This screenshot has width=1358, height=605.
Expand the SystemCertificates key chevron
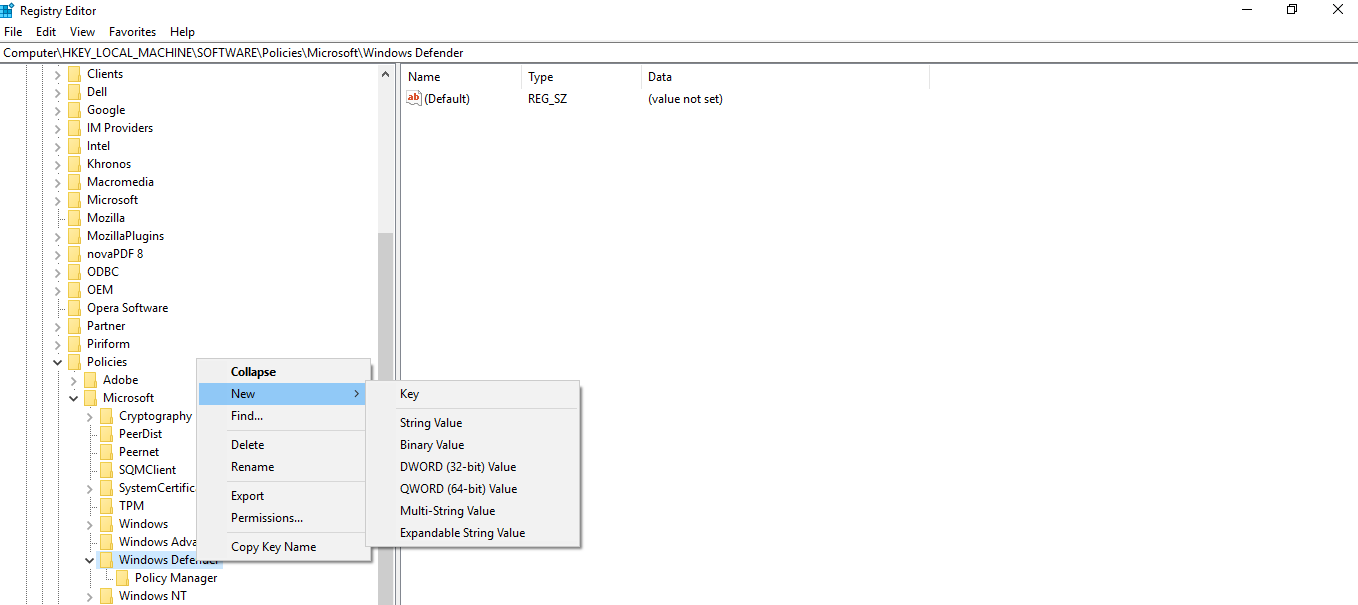[89, 487]
